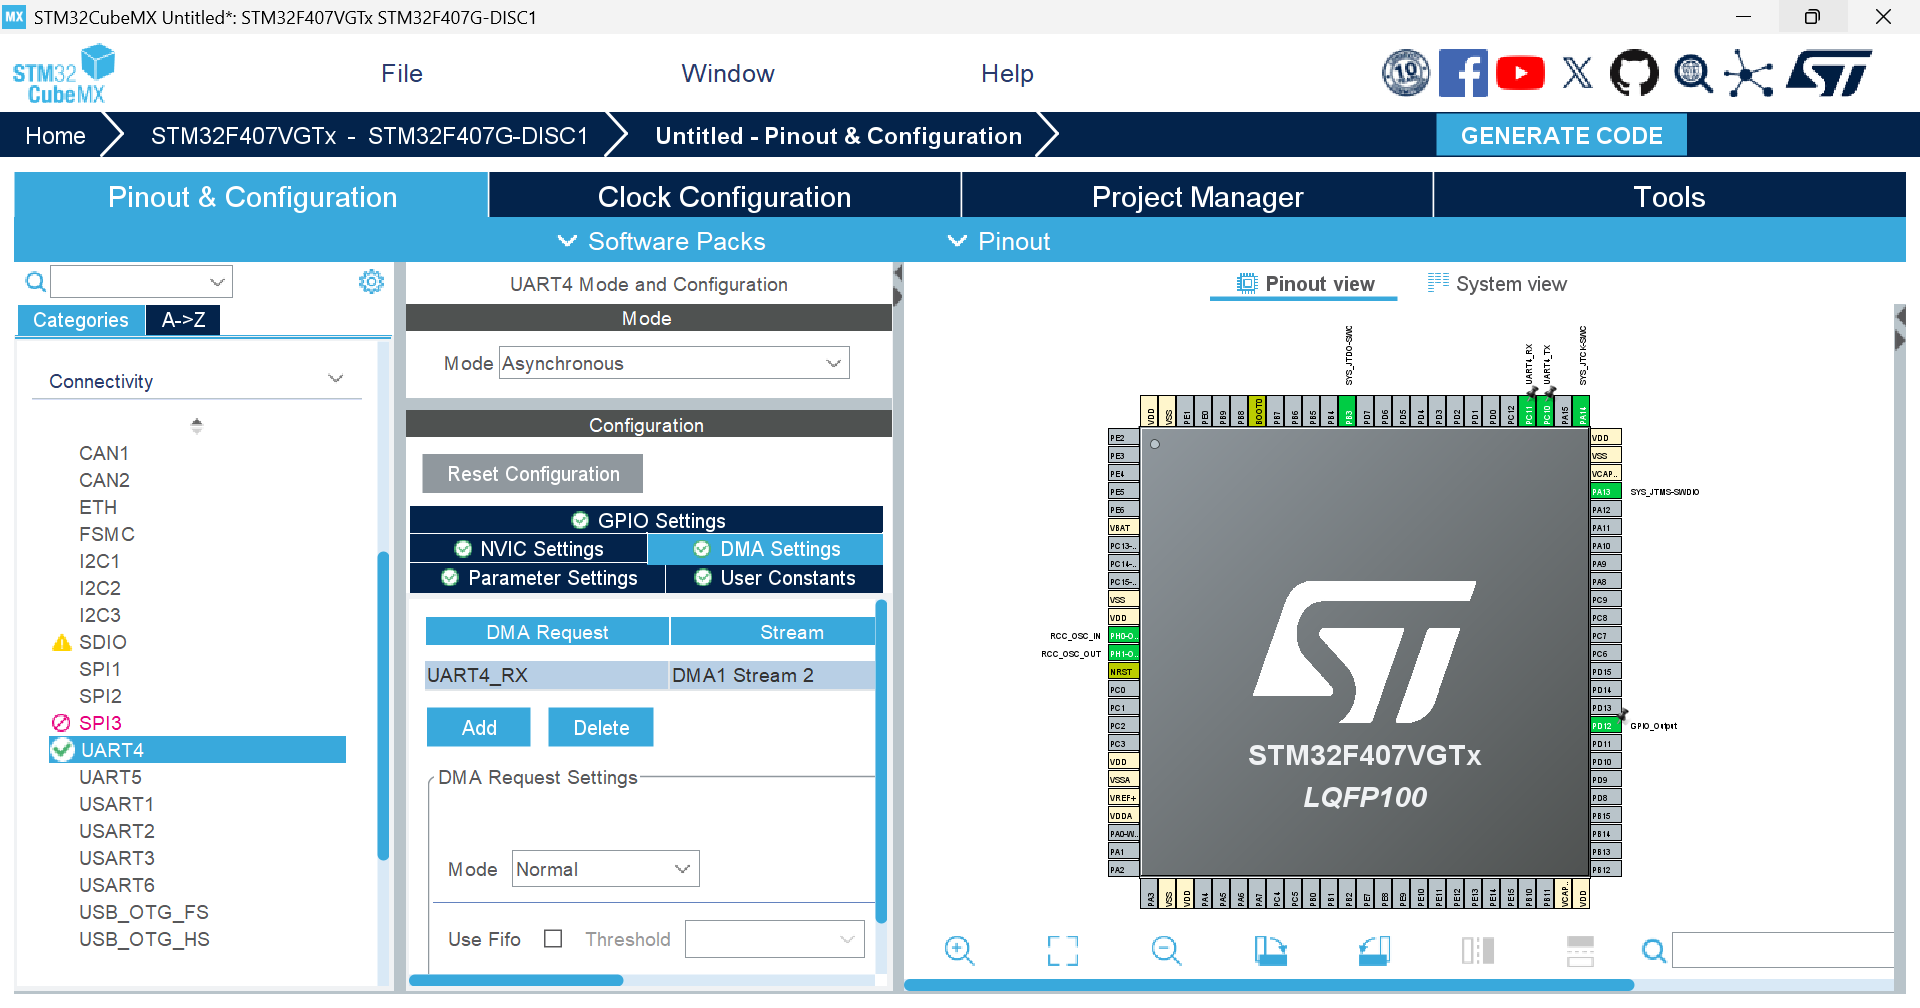
Task: Toggle horizontal split view icon
Action: pos(1580,950)
